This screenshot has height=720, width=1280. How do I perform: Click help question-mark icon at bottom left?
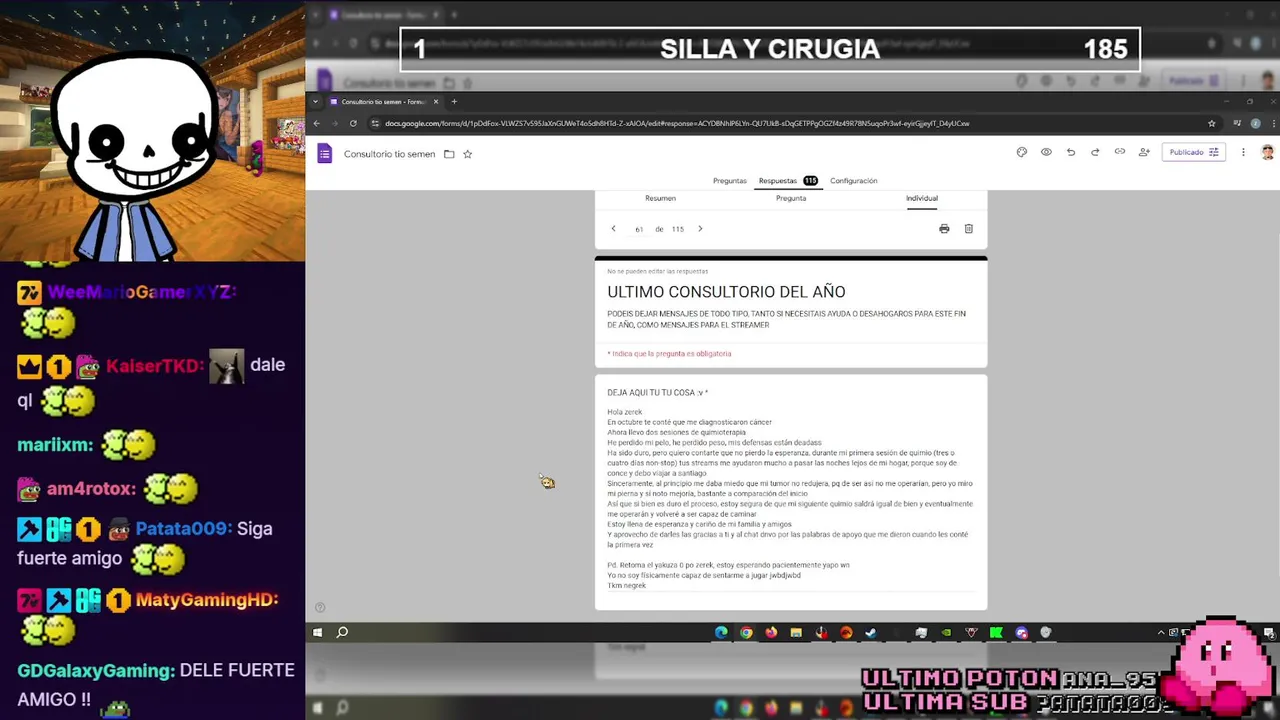click(x=320, y=607)
